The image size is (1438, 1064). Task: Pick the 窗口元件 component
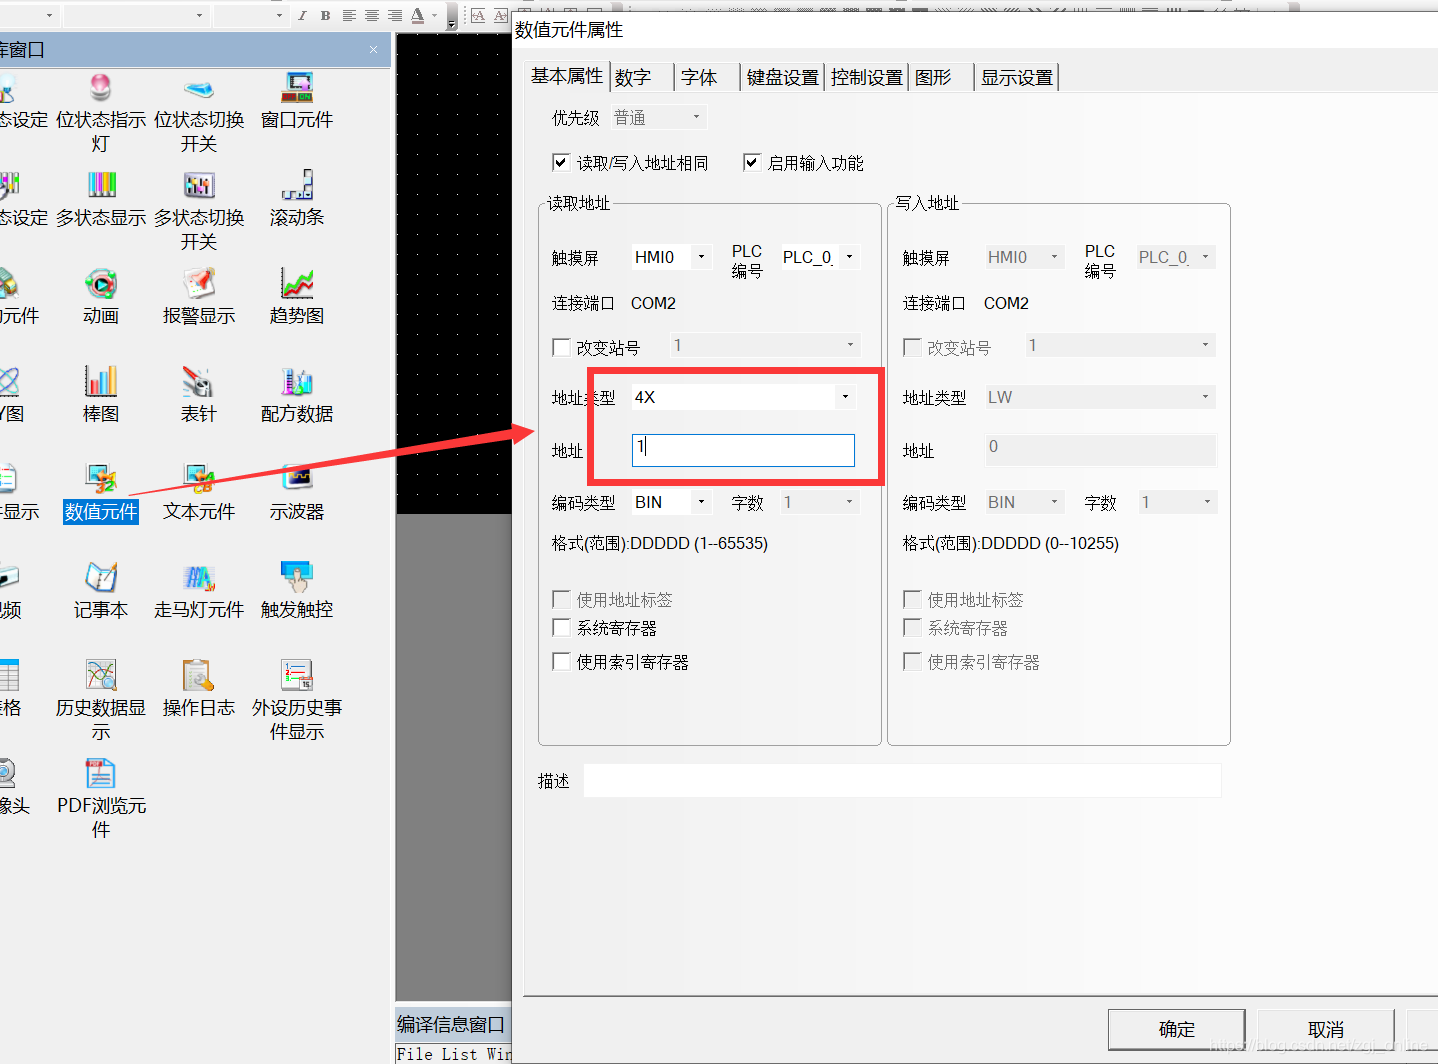297,88
